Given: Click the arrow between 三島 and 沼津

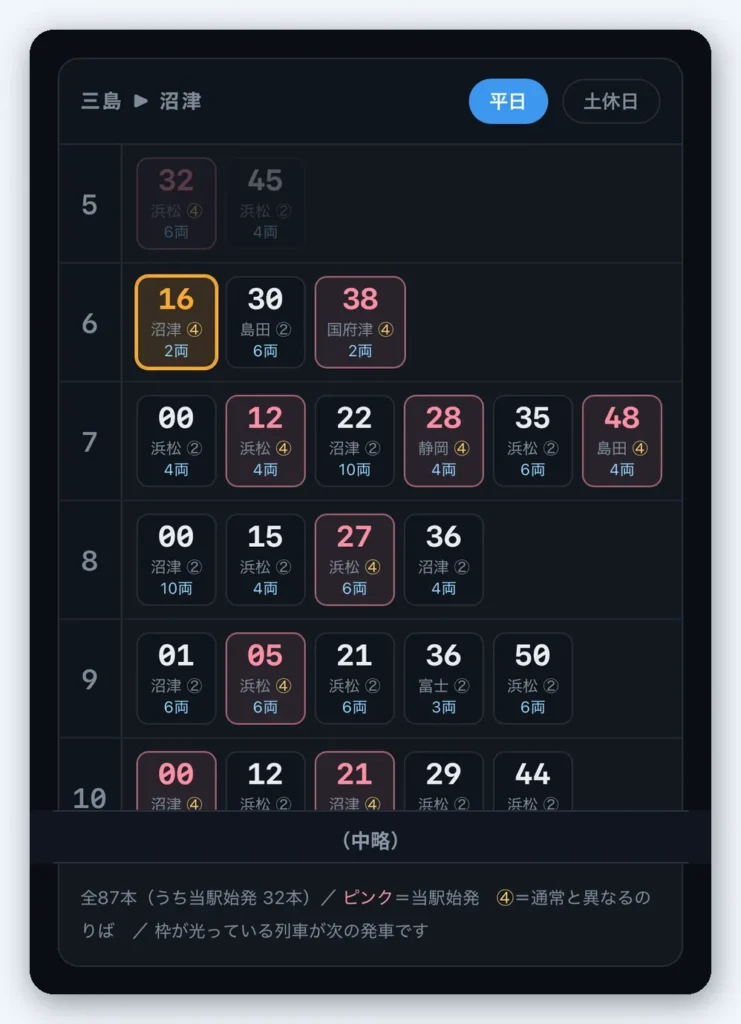Looking at the screenshot, I should 141,101.
